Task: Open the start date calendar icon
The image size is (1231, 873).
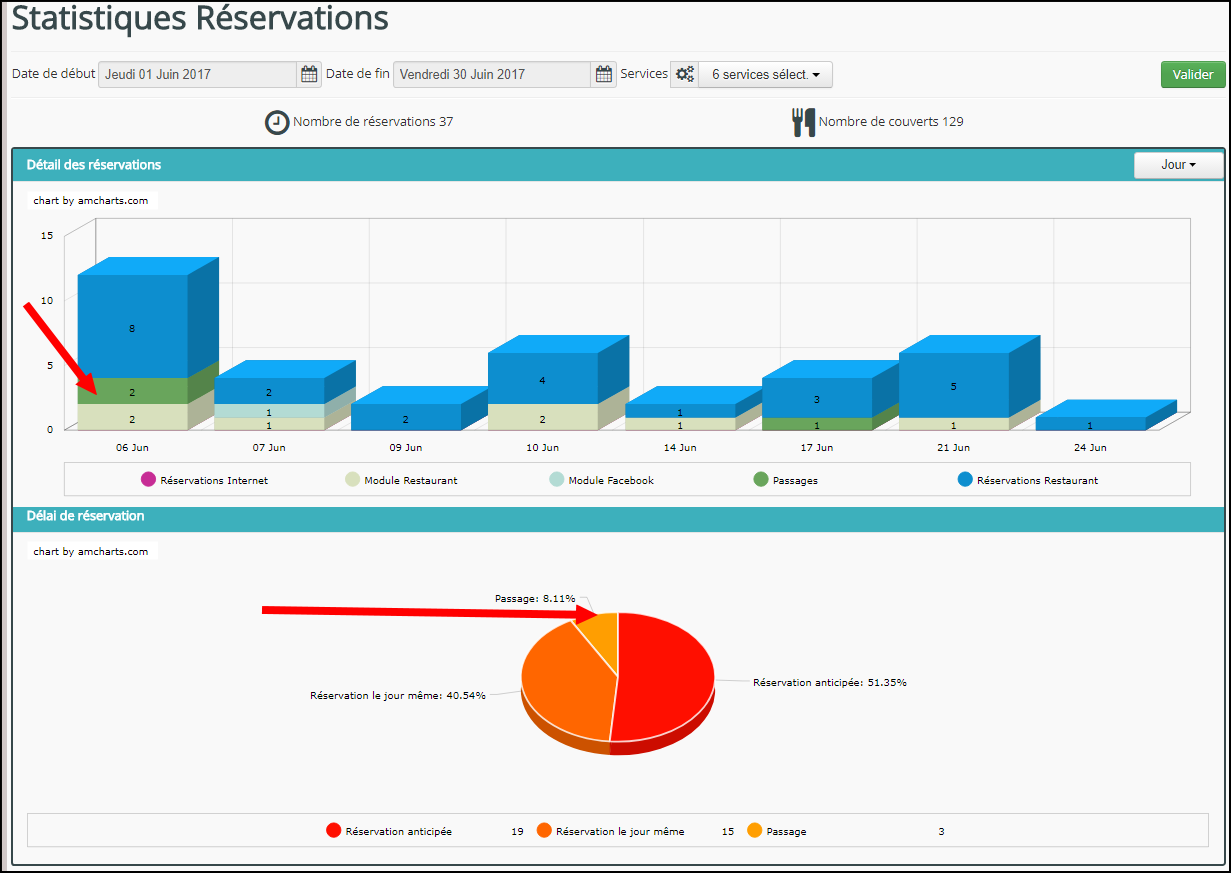Action: tap(309, 74)
